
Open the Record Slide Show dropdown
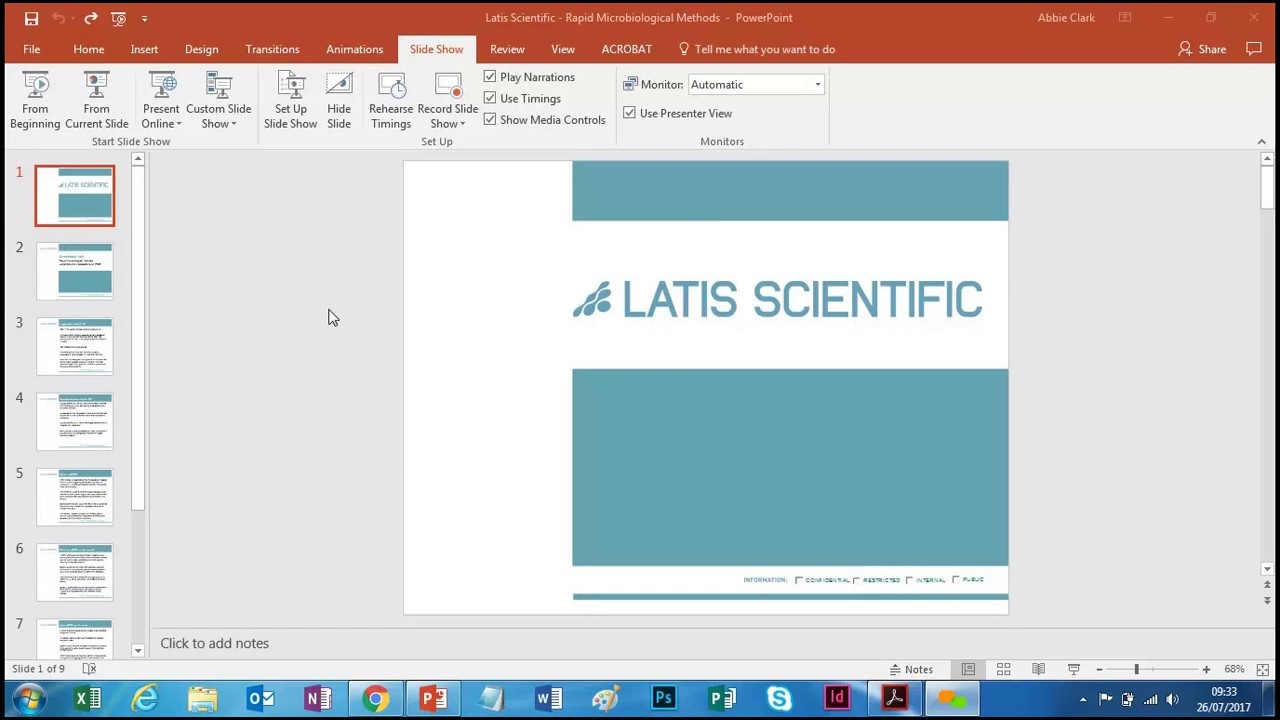pyautogui.click(x=448, y=100)
